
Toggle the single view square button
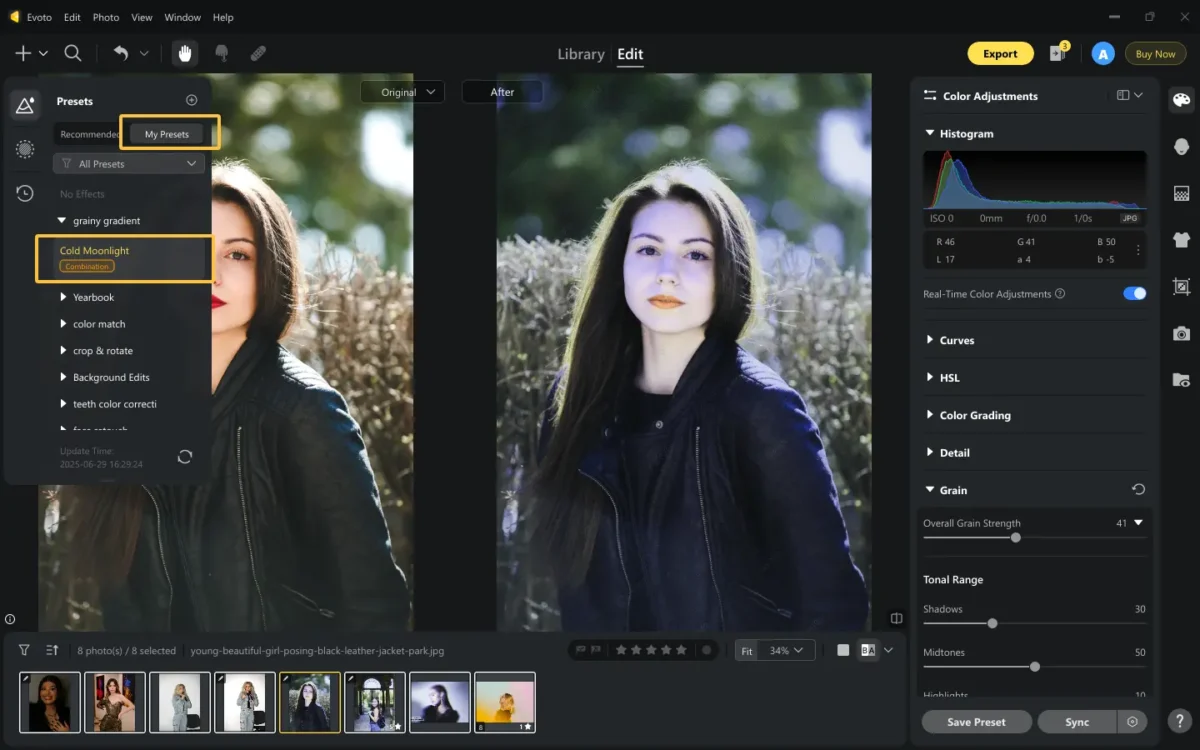pos(843,650)
